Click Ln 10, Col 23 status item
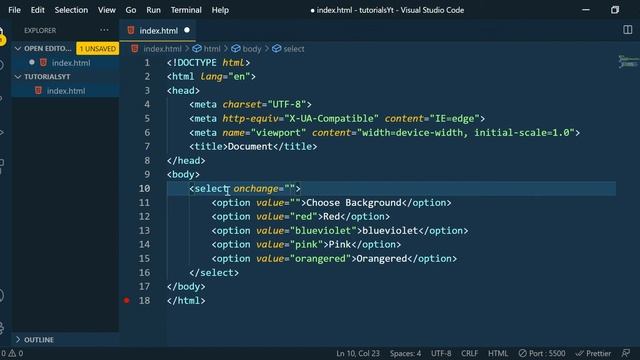 pyautogui.click(x=358, y=353)
